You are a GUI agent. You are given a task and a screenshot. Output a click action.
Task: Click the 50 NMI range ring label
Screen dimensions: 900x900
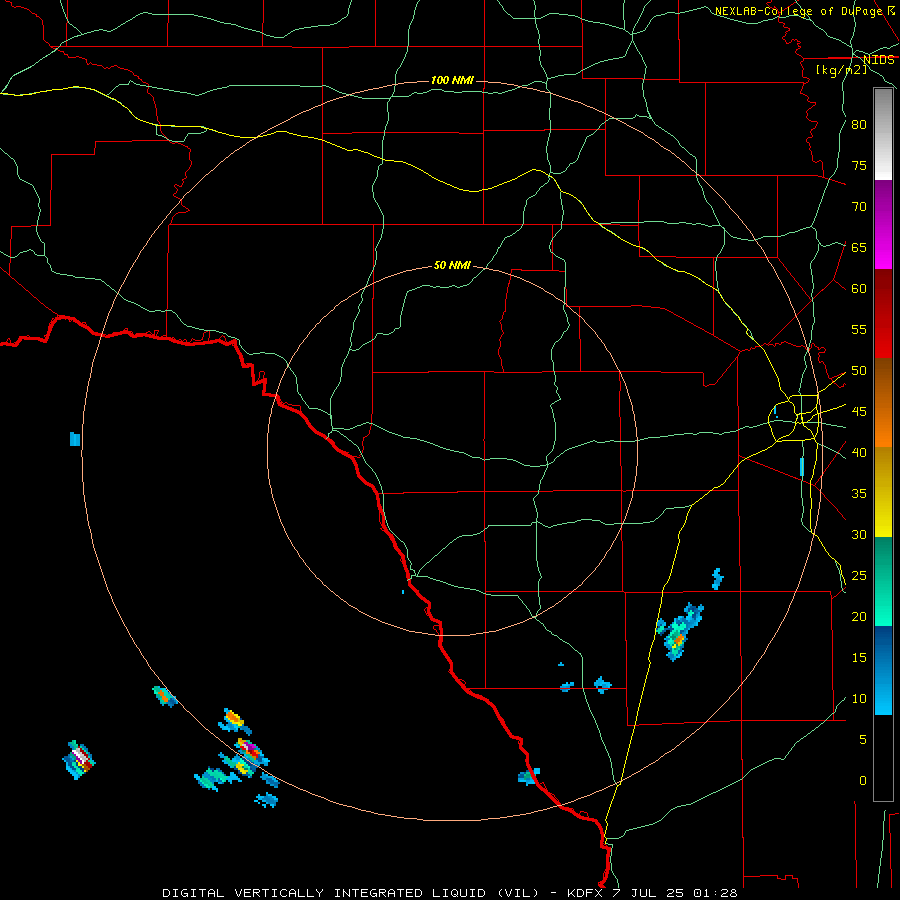click(452, 265)
